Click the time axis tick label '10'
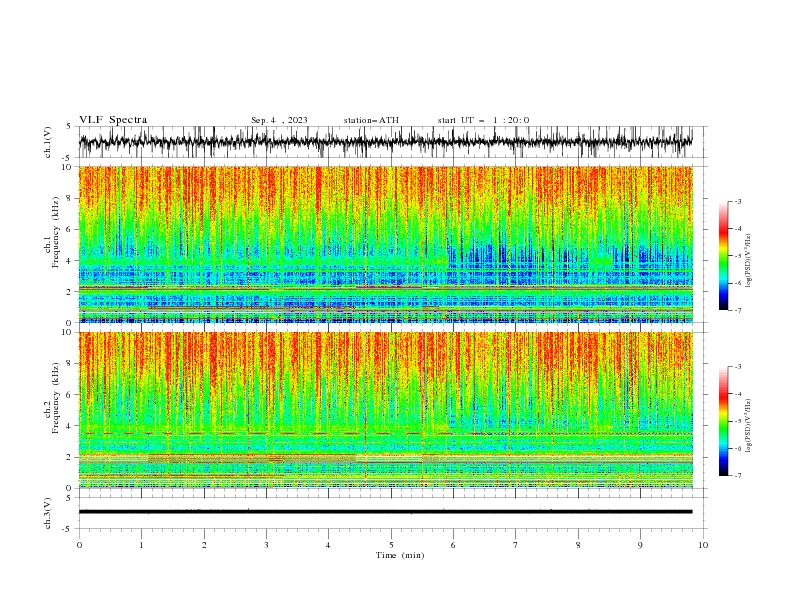792x612 pixels. click(703, 545)
